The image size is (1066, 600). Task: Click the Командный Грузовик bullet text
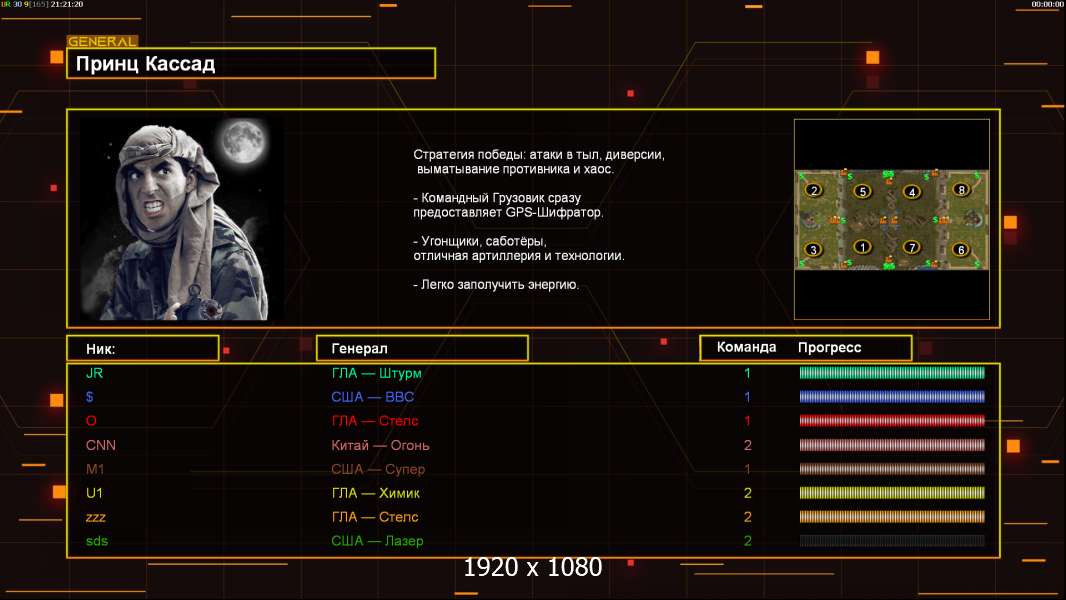pos(509,205)
